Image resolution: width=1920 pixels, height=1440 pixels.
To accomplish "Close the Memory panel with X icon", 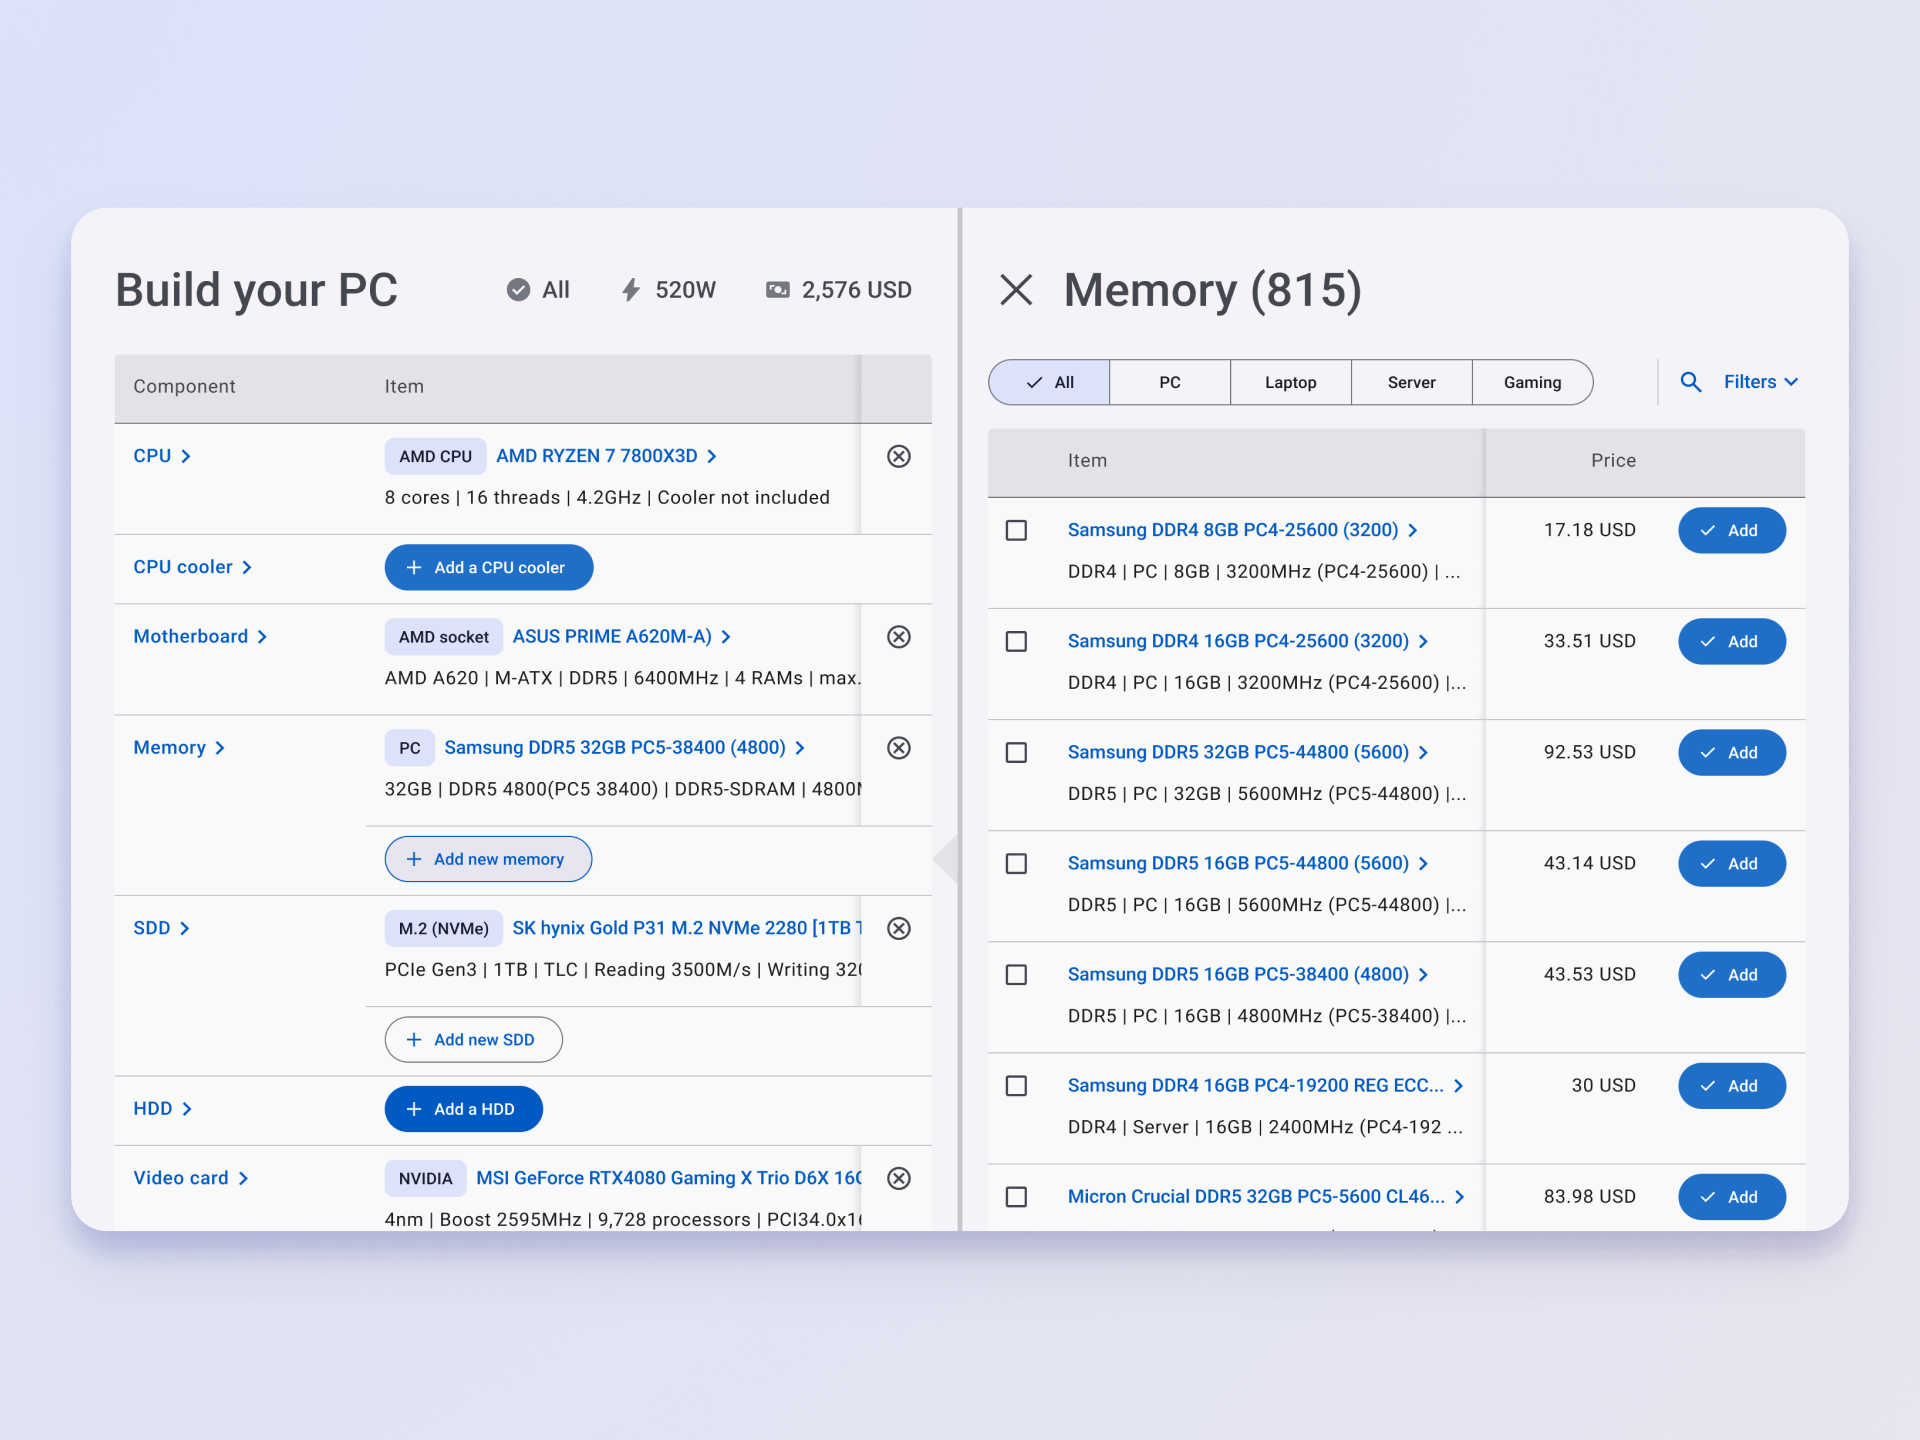I will [1016, 290].
